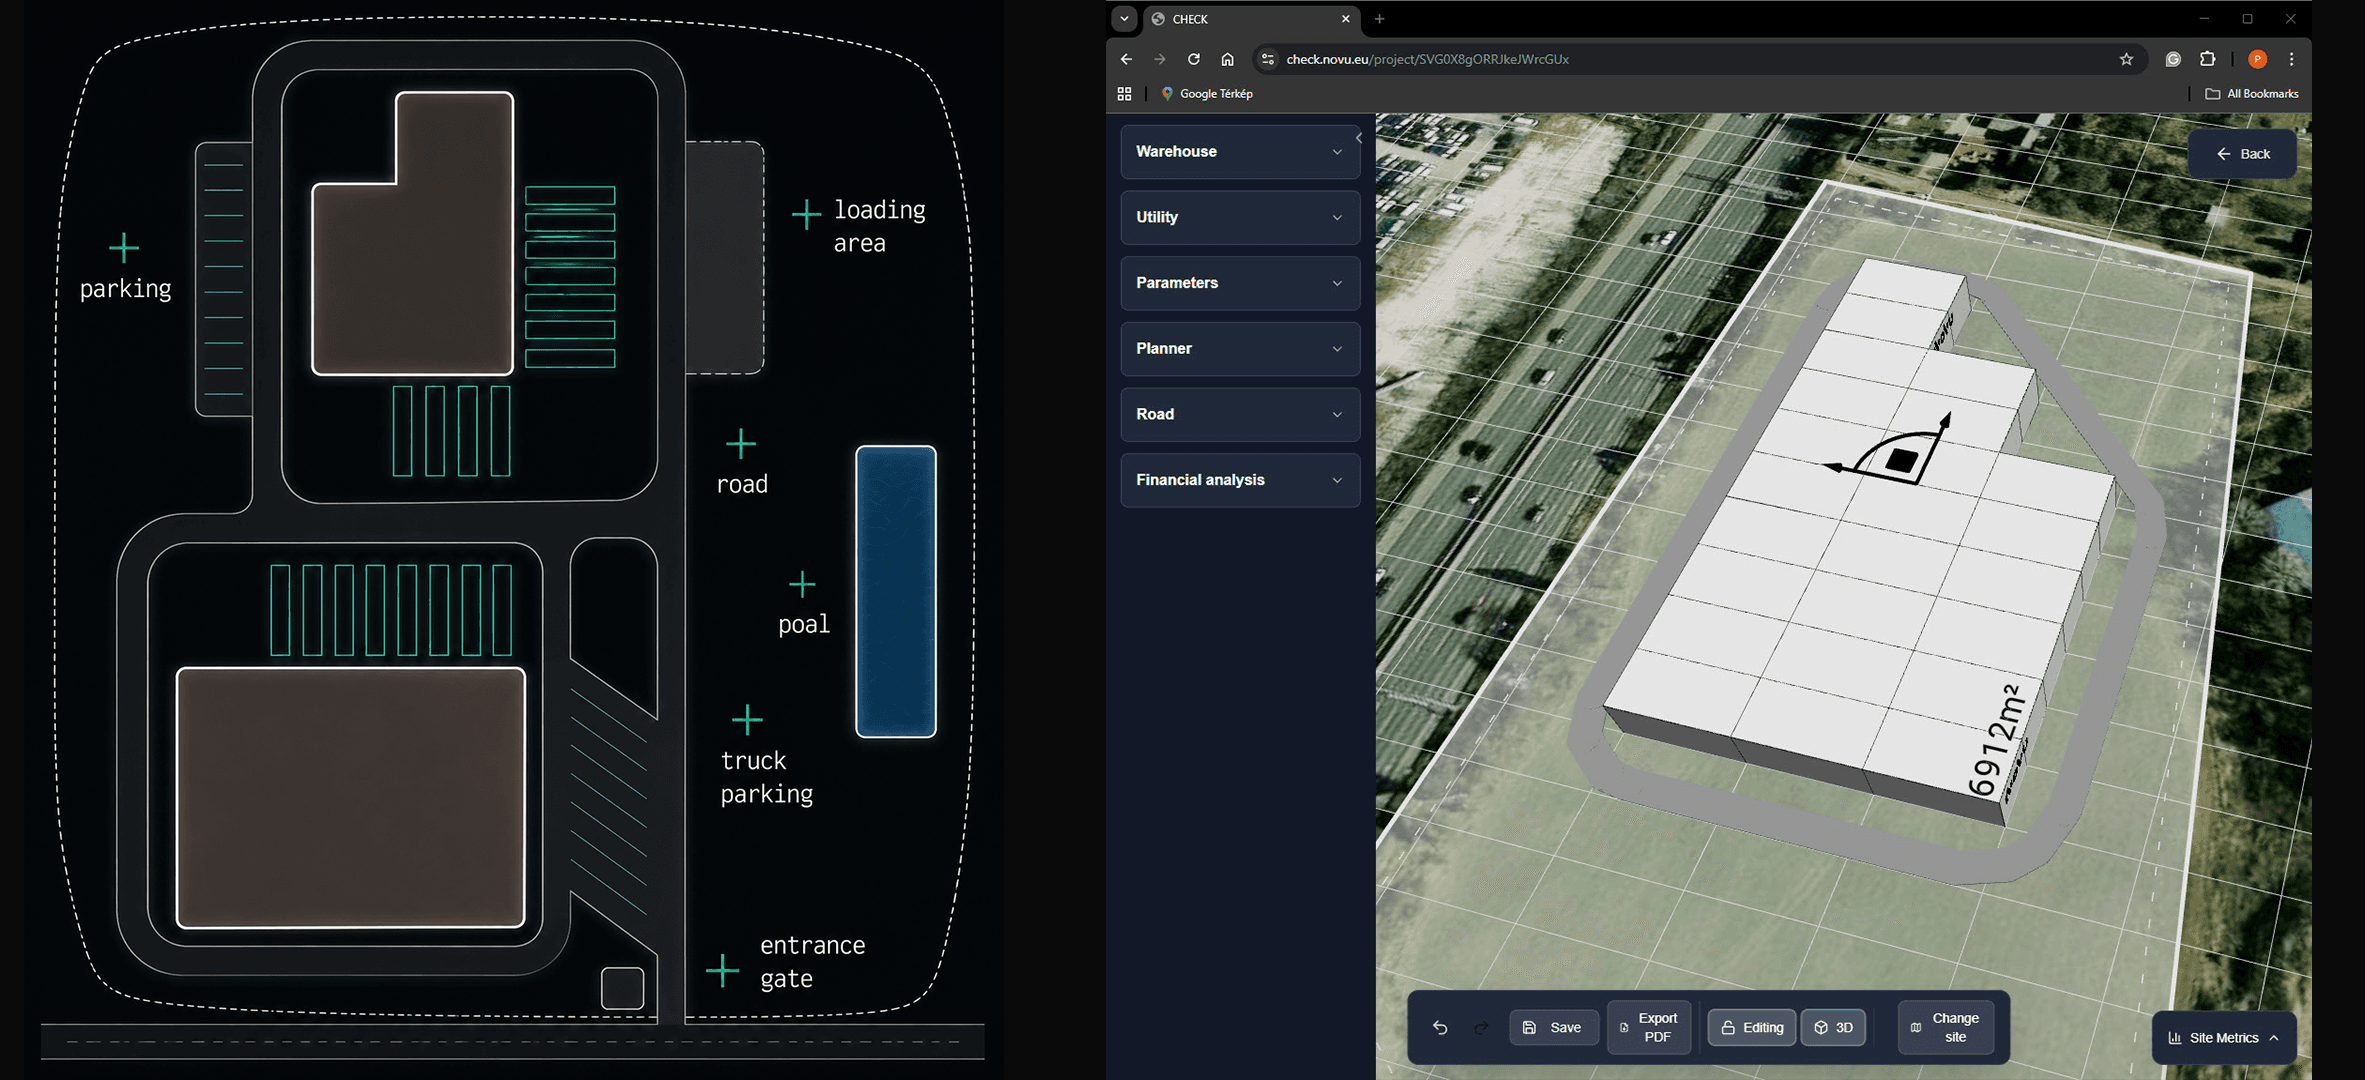2365x1080 pixels.
Task: Click the redo arrow icon
Action: click(1481, 1027)
